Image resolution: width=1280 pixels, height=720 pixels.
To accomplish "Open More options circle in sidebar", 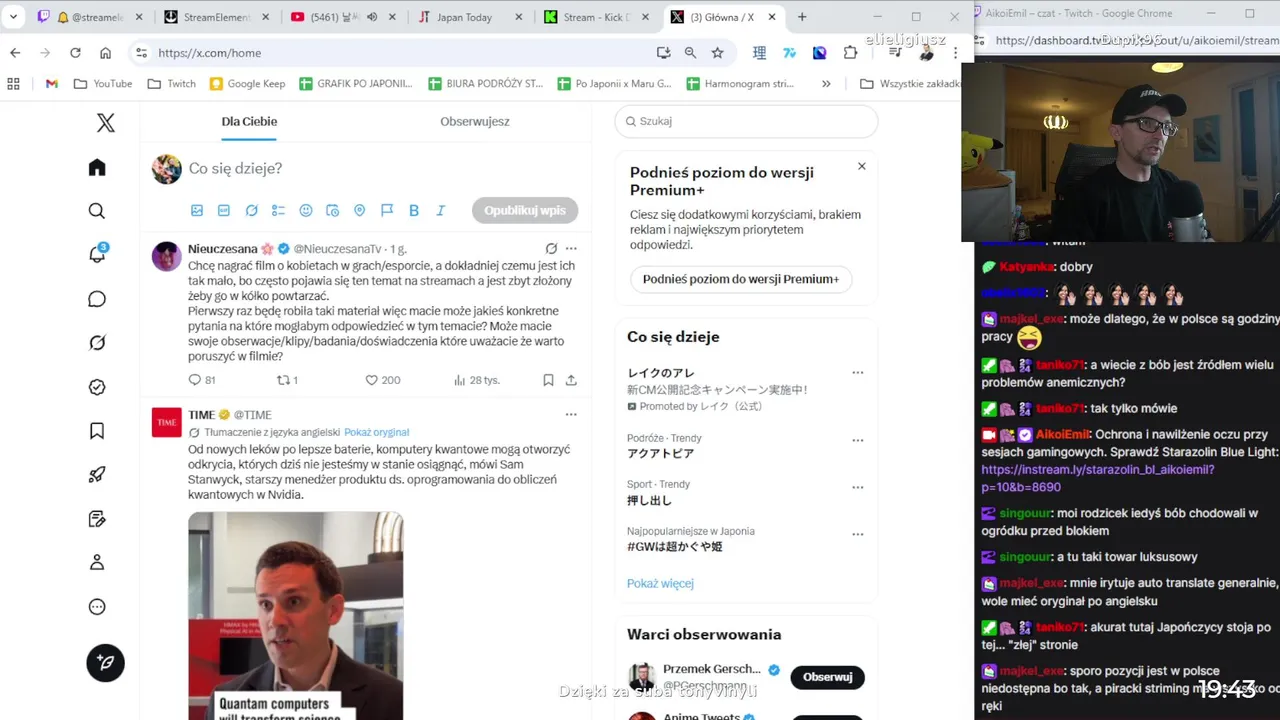I will (x=97, y=607).
